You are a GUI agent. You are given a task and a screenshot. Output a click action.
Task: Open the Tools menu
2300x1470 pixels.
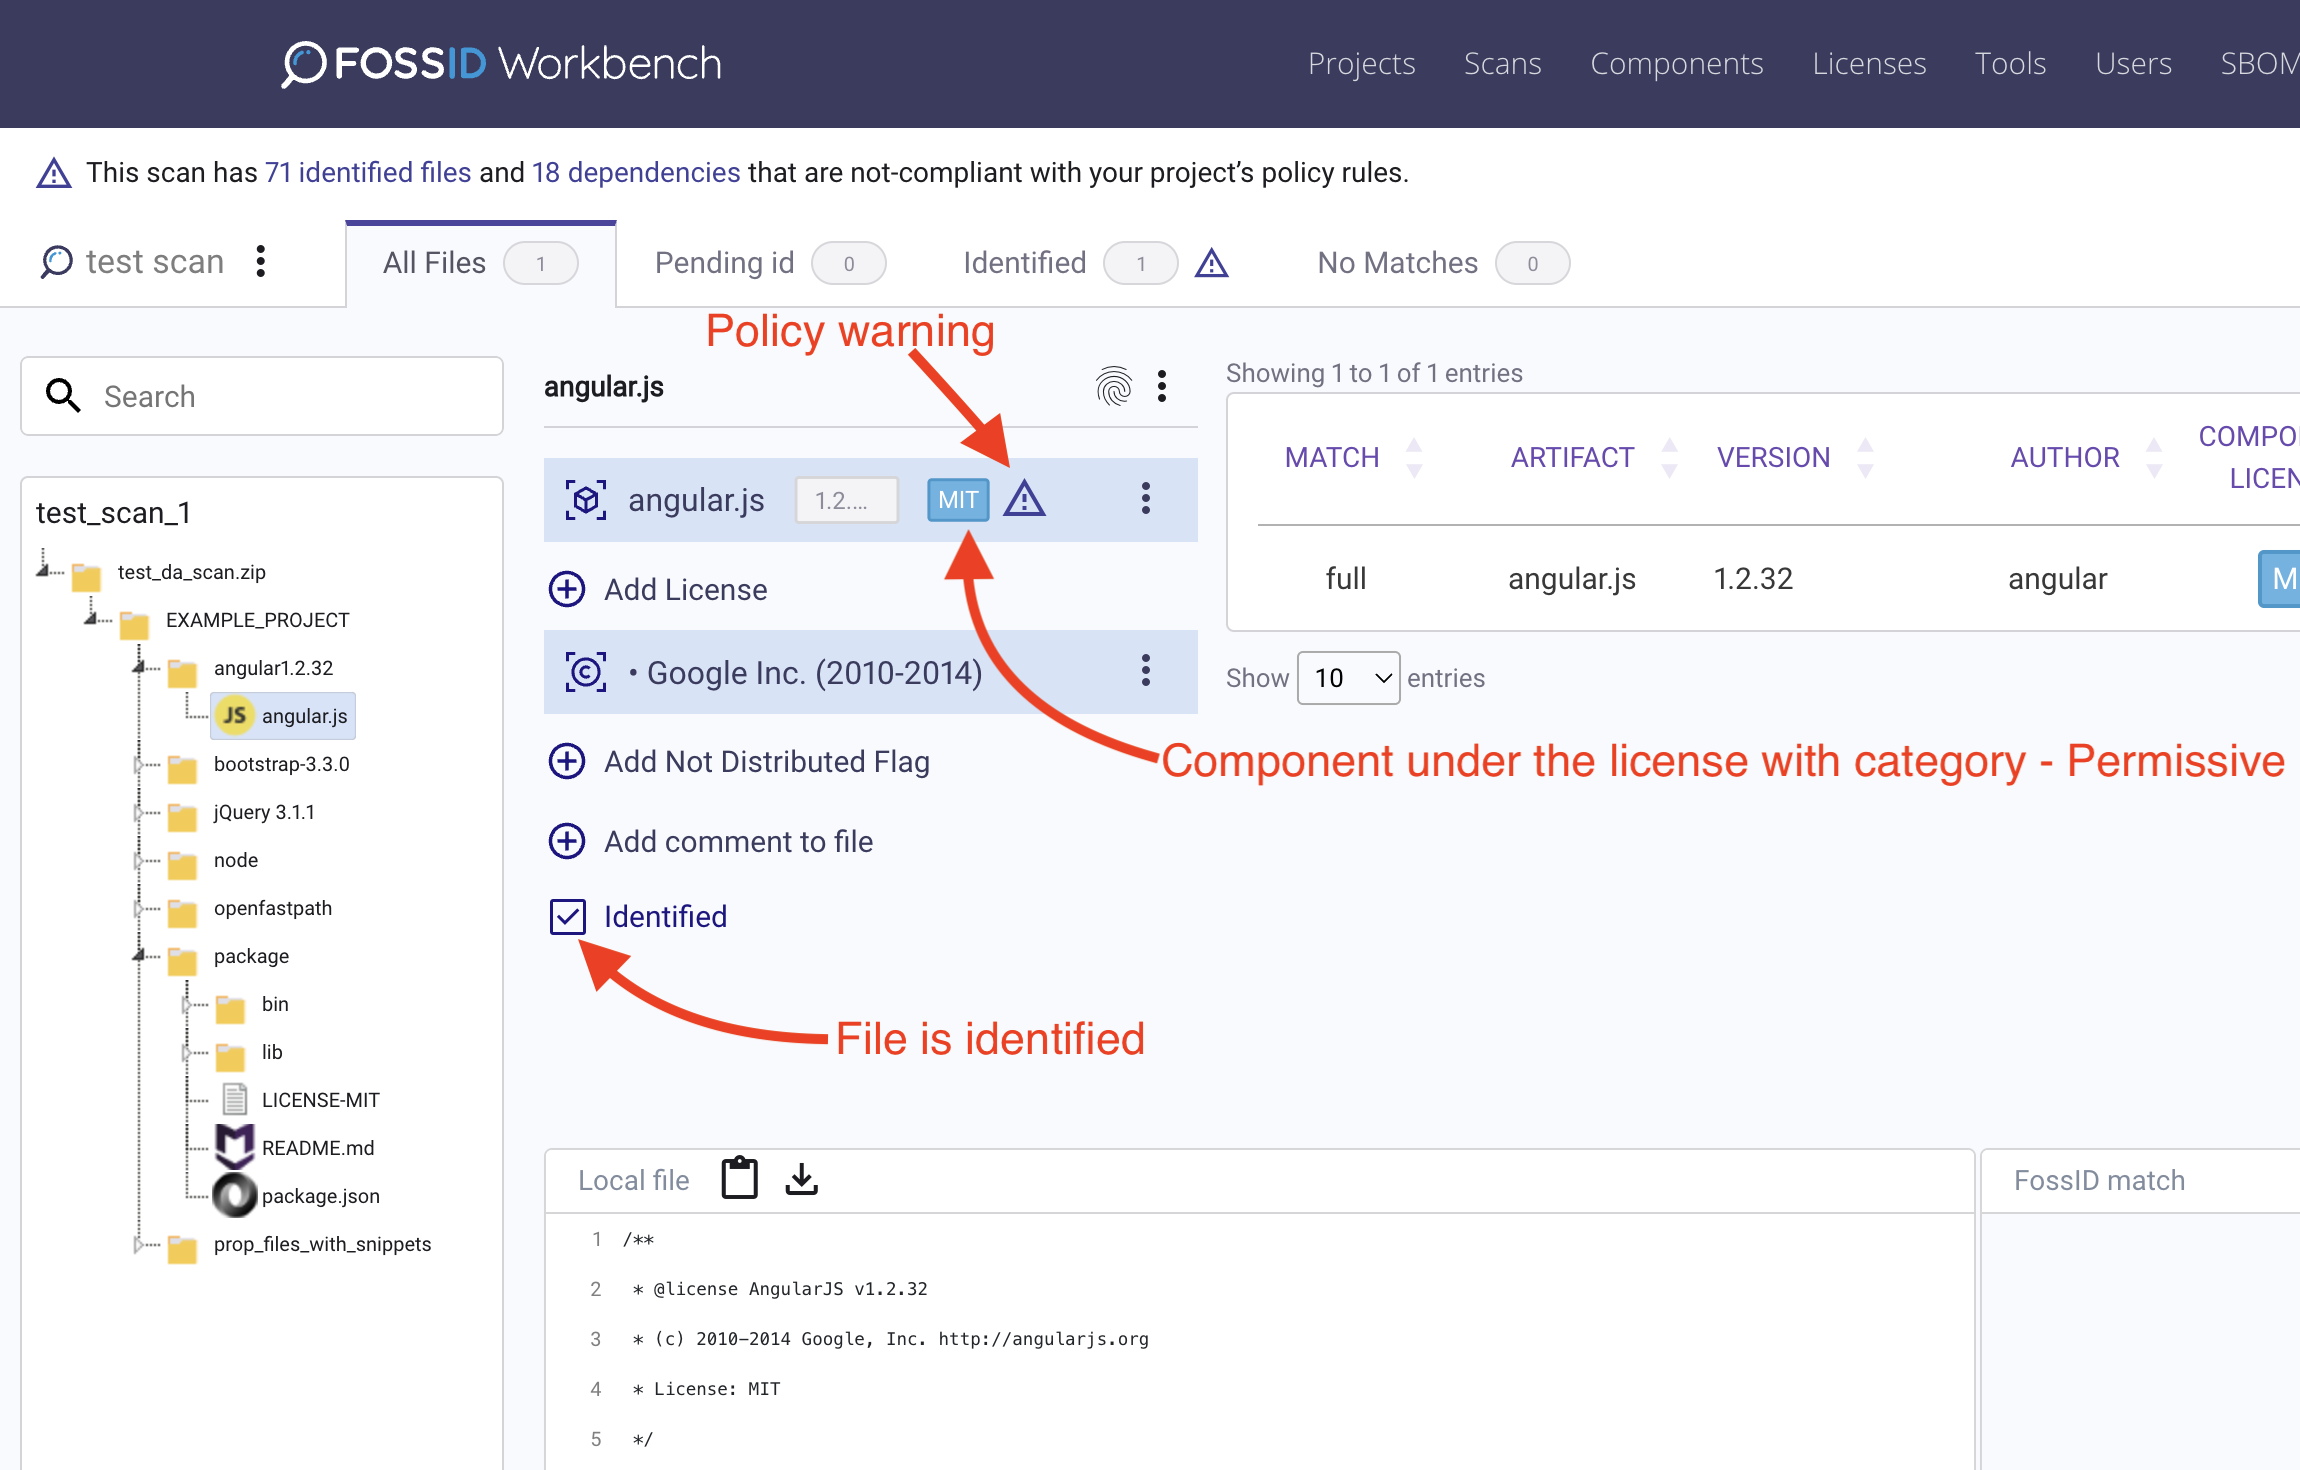[2009, 64]
